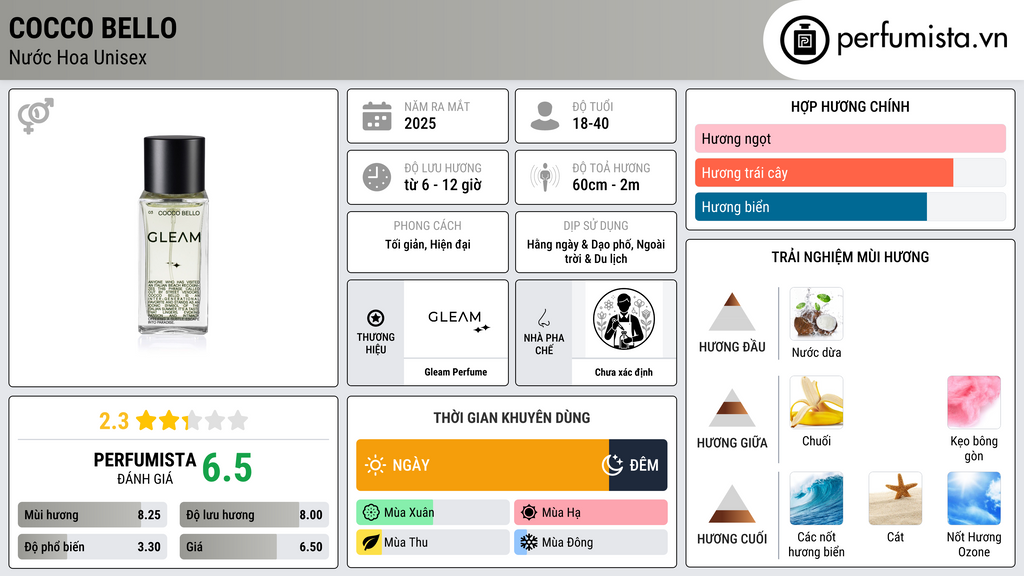Click the Thời gian khuyên dùng heading
This screenshot has height=576, width=1024.
512,417
